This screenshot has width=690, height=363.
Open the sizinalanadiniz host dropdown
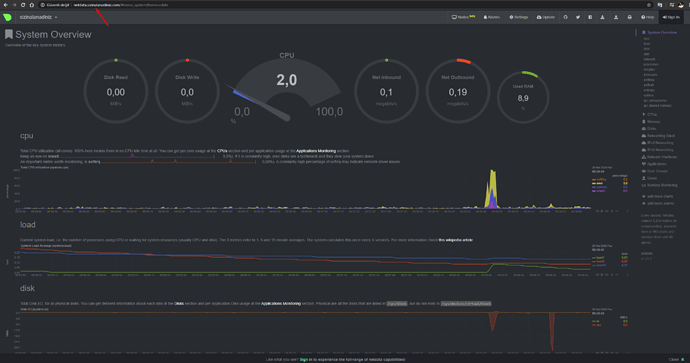38,17
